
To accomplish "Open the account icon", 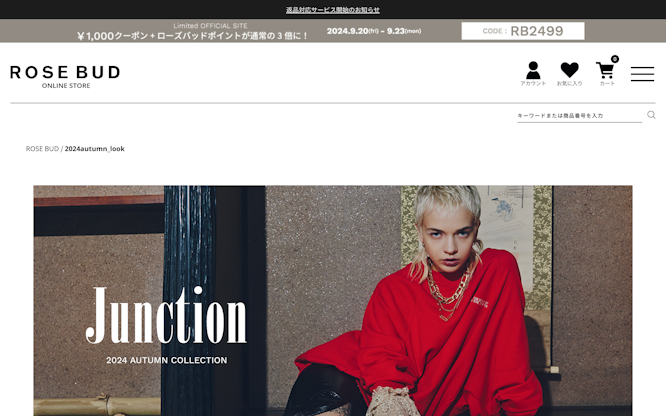I will [533, 70].
